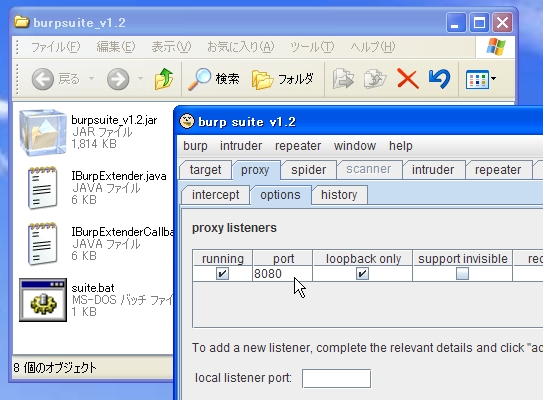
Task: Open the history sub-tab
Action: pyautogui.click(x=339, y=195)
